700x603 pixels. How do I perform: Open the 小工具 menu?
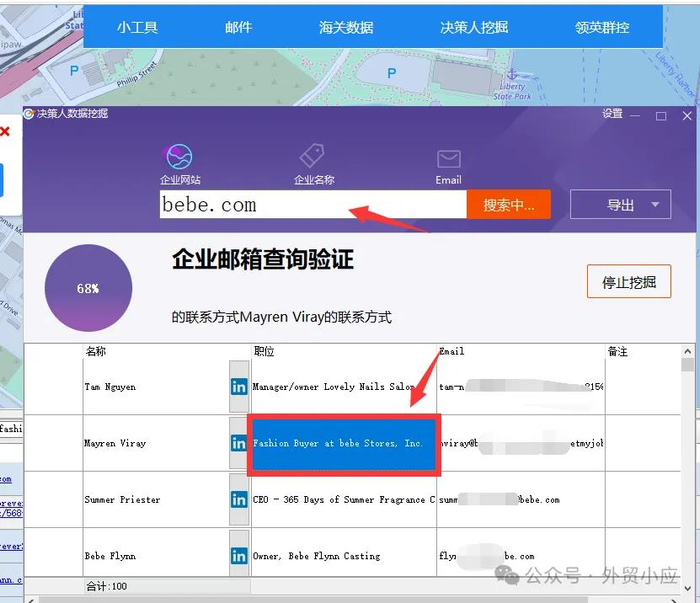[x=137, y=28]
